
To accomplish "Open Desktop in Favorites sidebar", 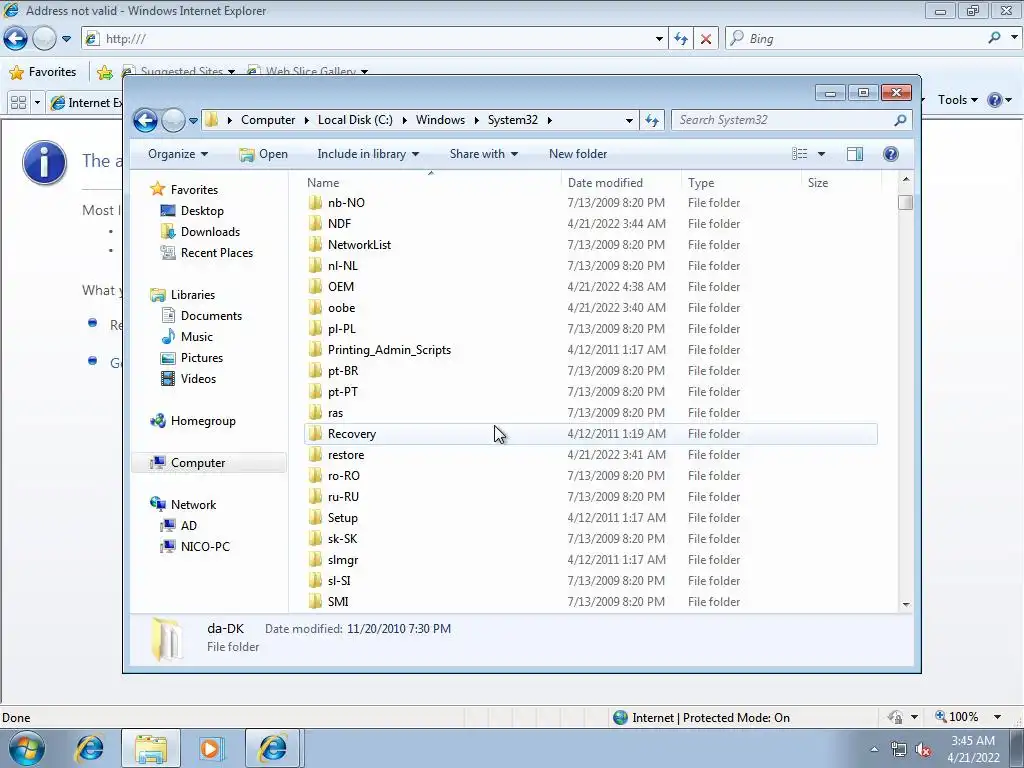I will tap(202, 211).
